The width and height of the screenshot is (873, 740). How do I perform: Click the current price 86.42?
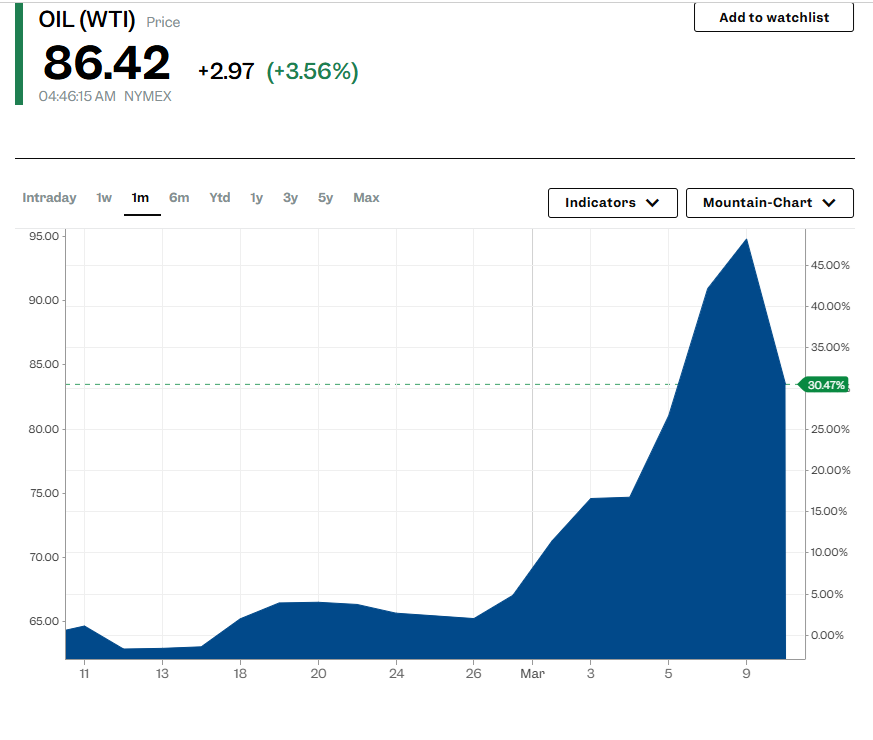(105, 63)
